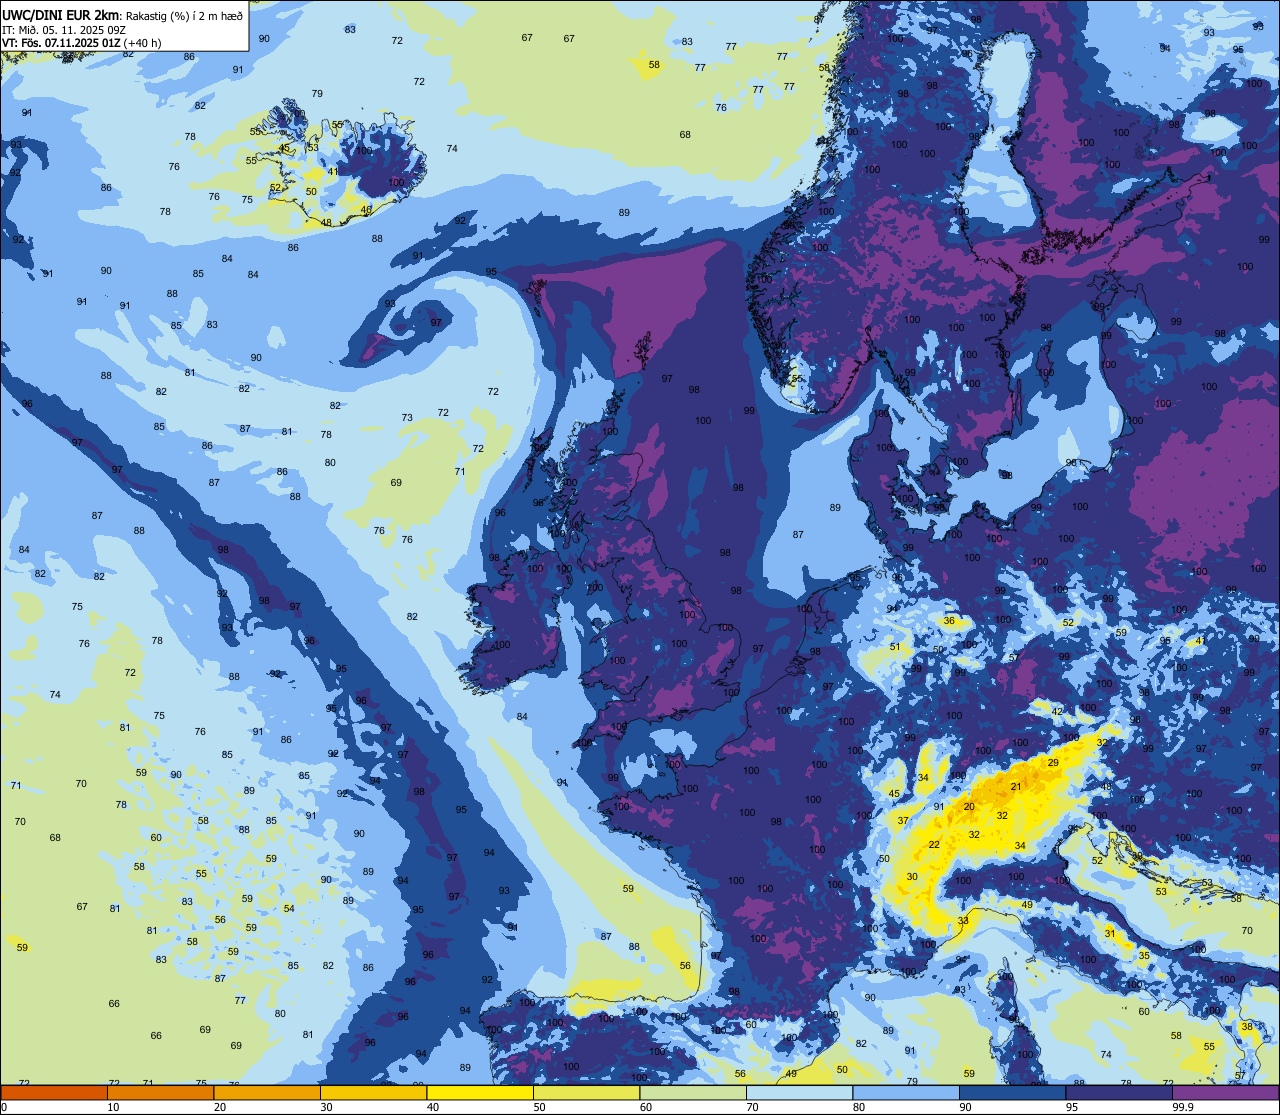Click the 20–30 legend color segment
Screen dimensions: 1280x1115
click(267, 1092)
